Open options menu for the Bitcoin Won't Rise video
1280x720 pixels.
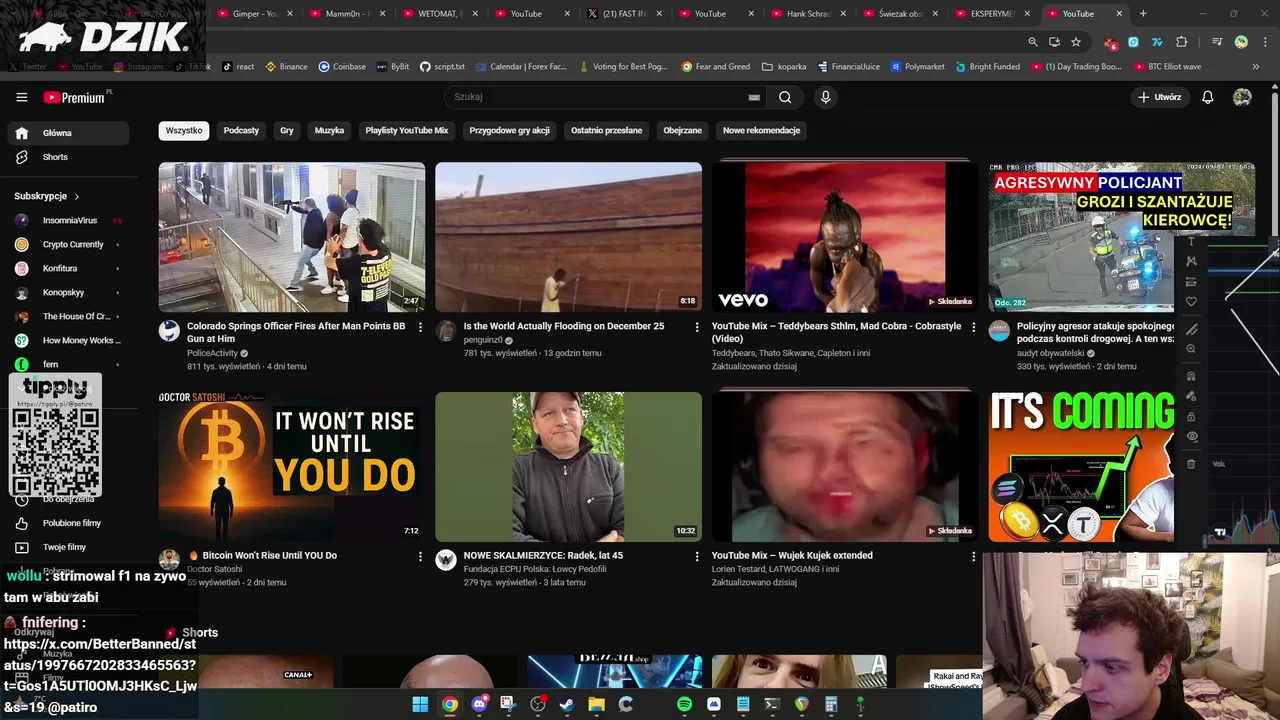[420, 556]
